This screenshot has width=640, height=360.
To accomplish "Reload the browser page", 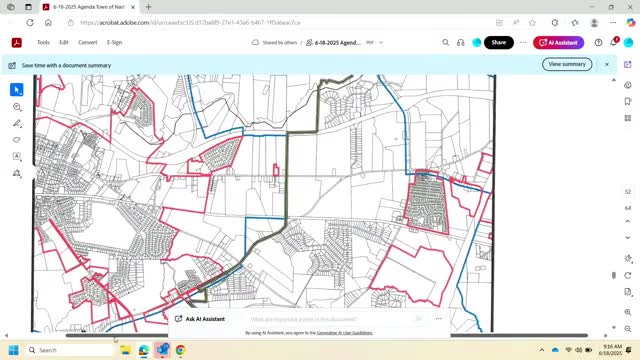I will click(x=30, y=23).
